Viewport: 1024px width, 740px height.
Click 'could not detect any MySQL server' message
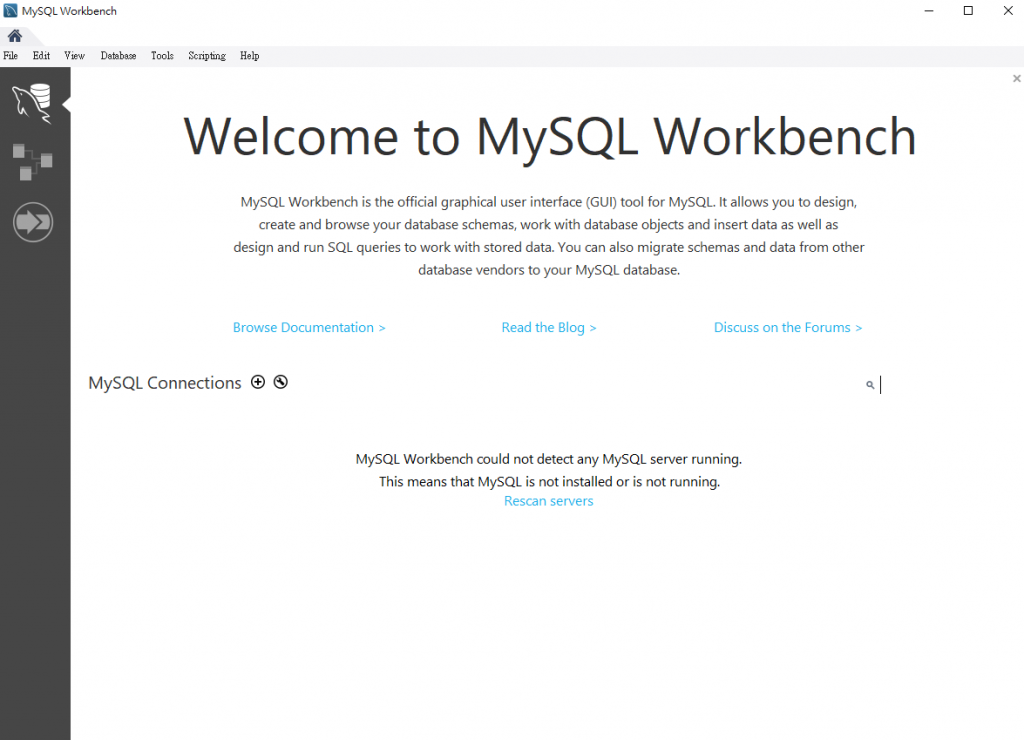(549, 459)
